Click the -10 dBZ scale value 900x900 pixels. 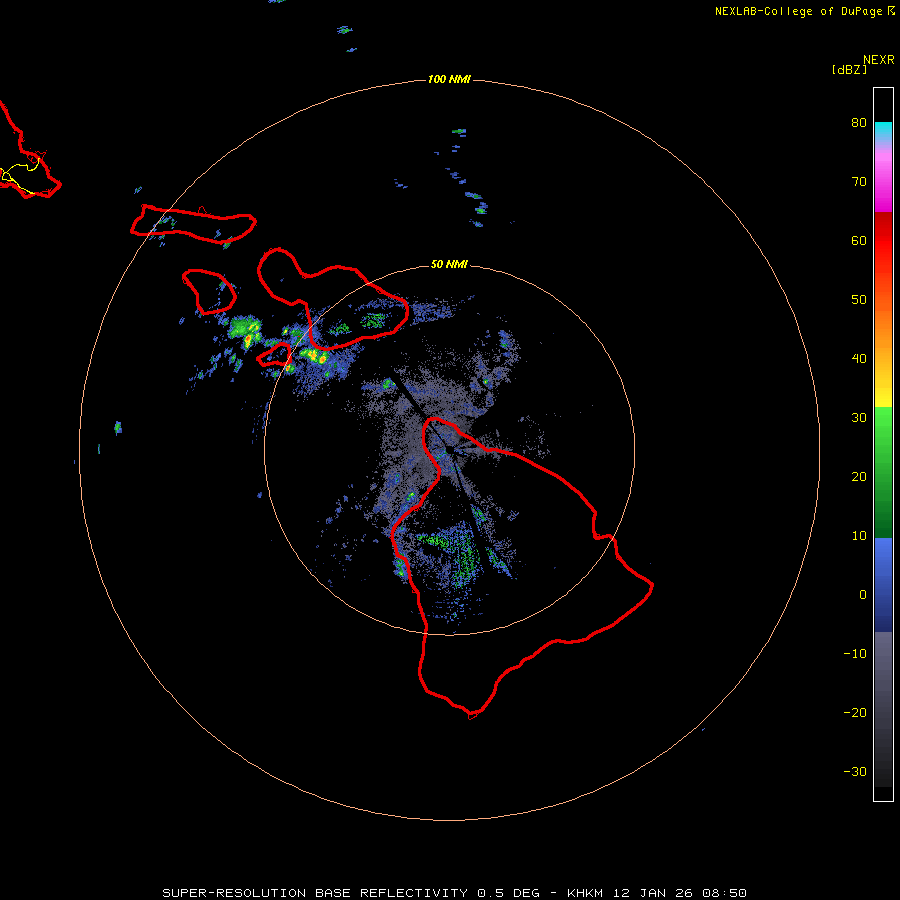[855, 654]
